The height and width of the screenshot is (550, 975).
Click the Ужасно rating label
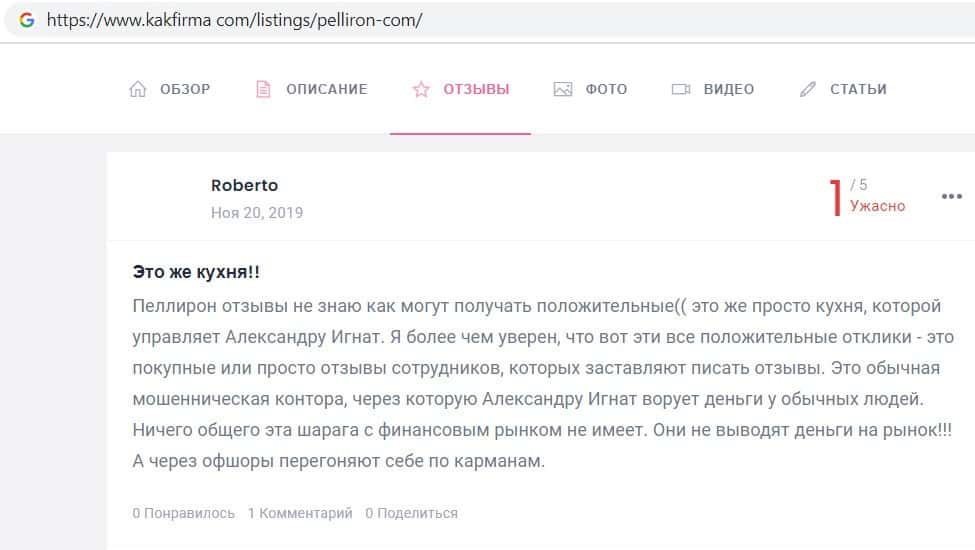click(x=877, y=206)
